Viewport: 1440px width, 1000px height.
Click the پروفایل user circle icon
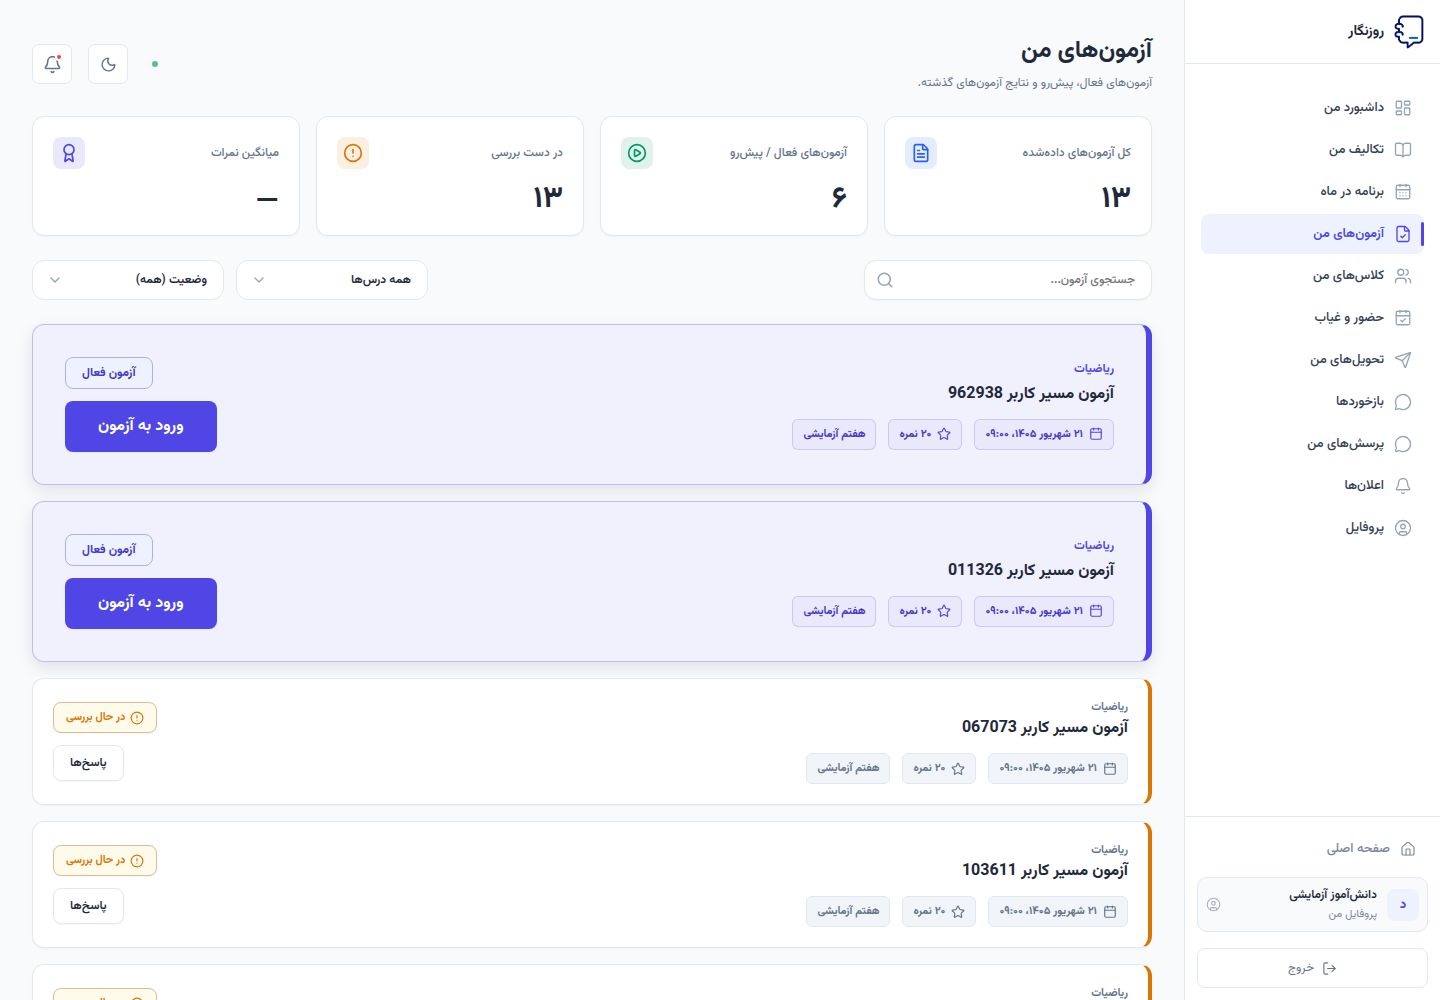pyautogui.click(x=1403, y=528)
